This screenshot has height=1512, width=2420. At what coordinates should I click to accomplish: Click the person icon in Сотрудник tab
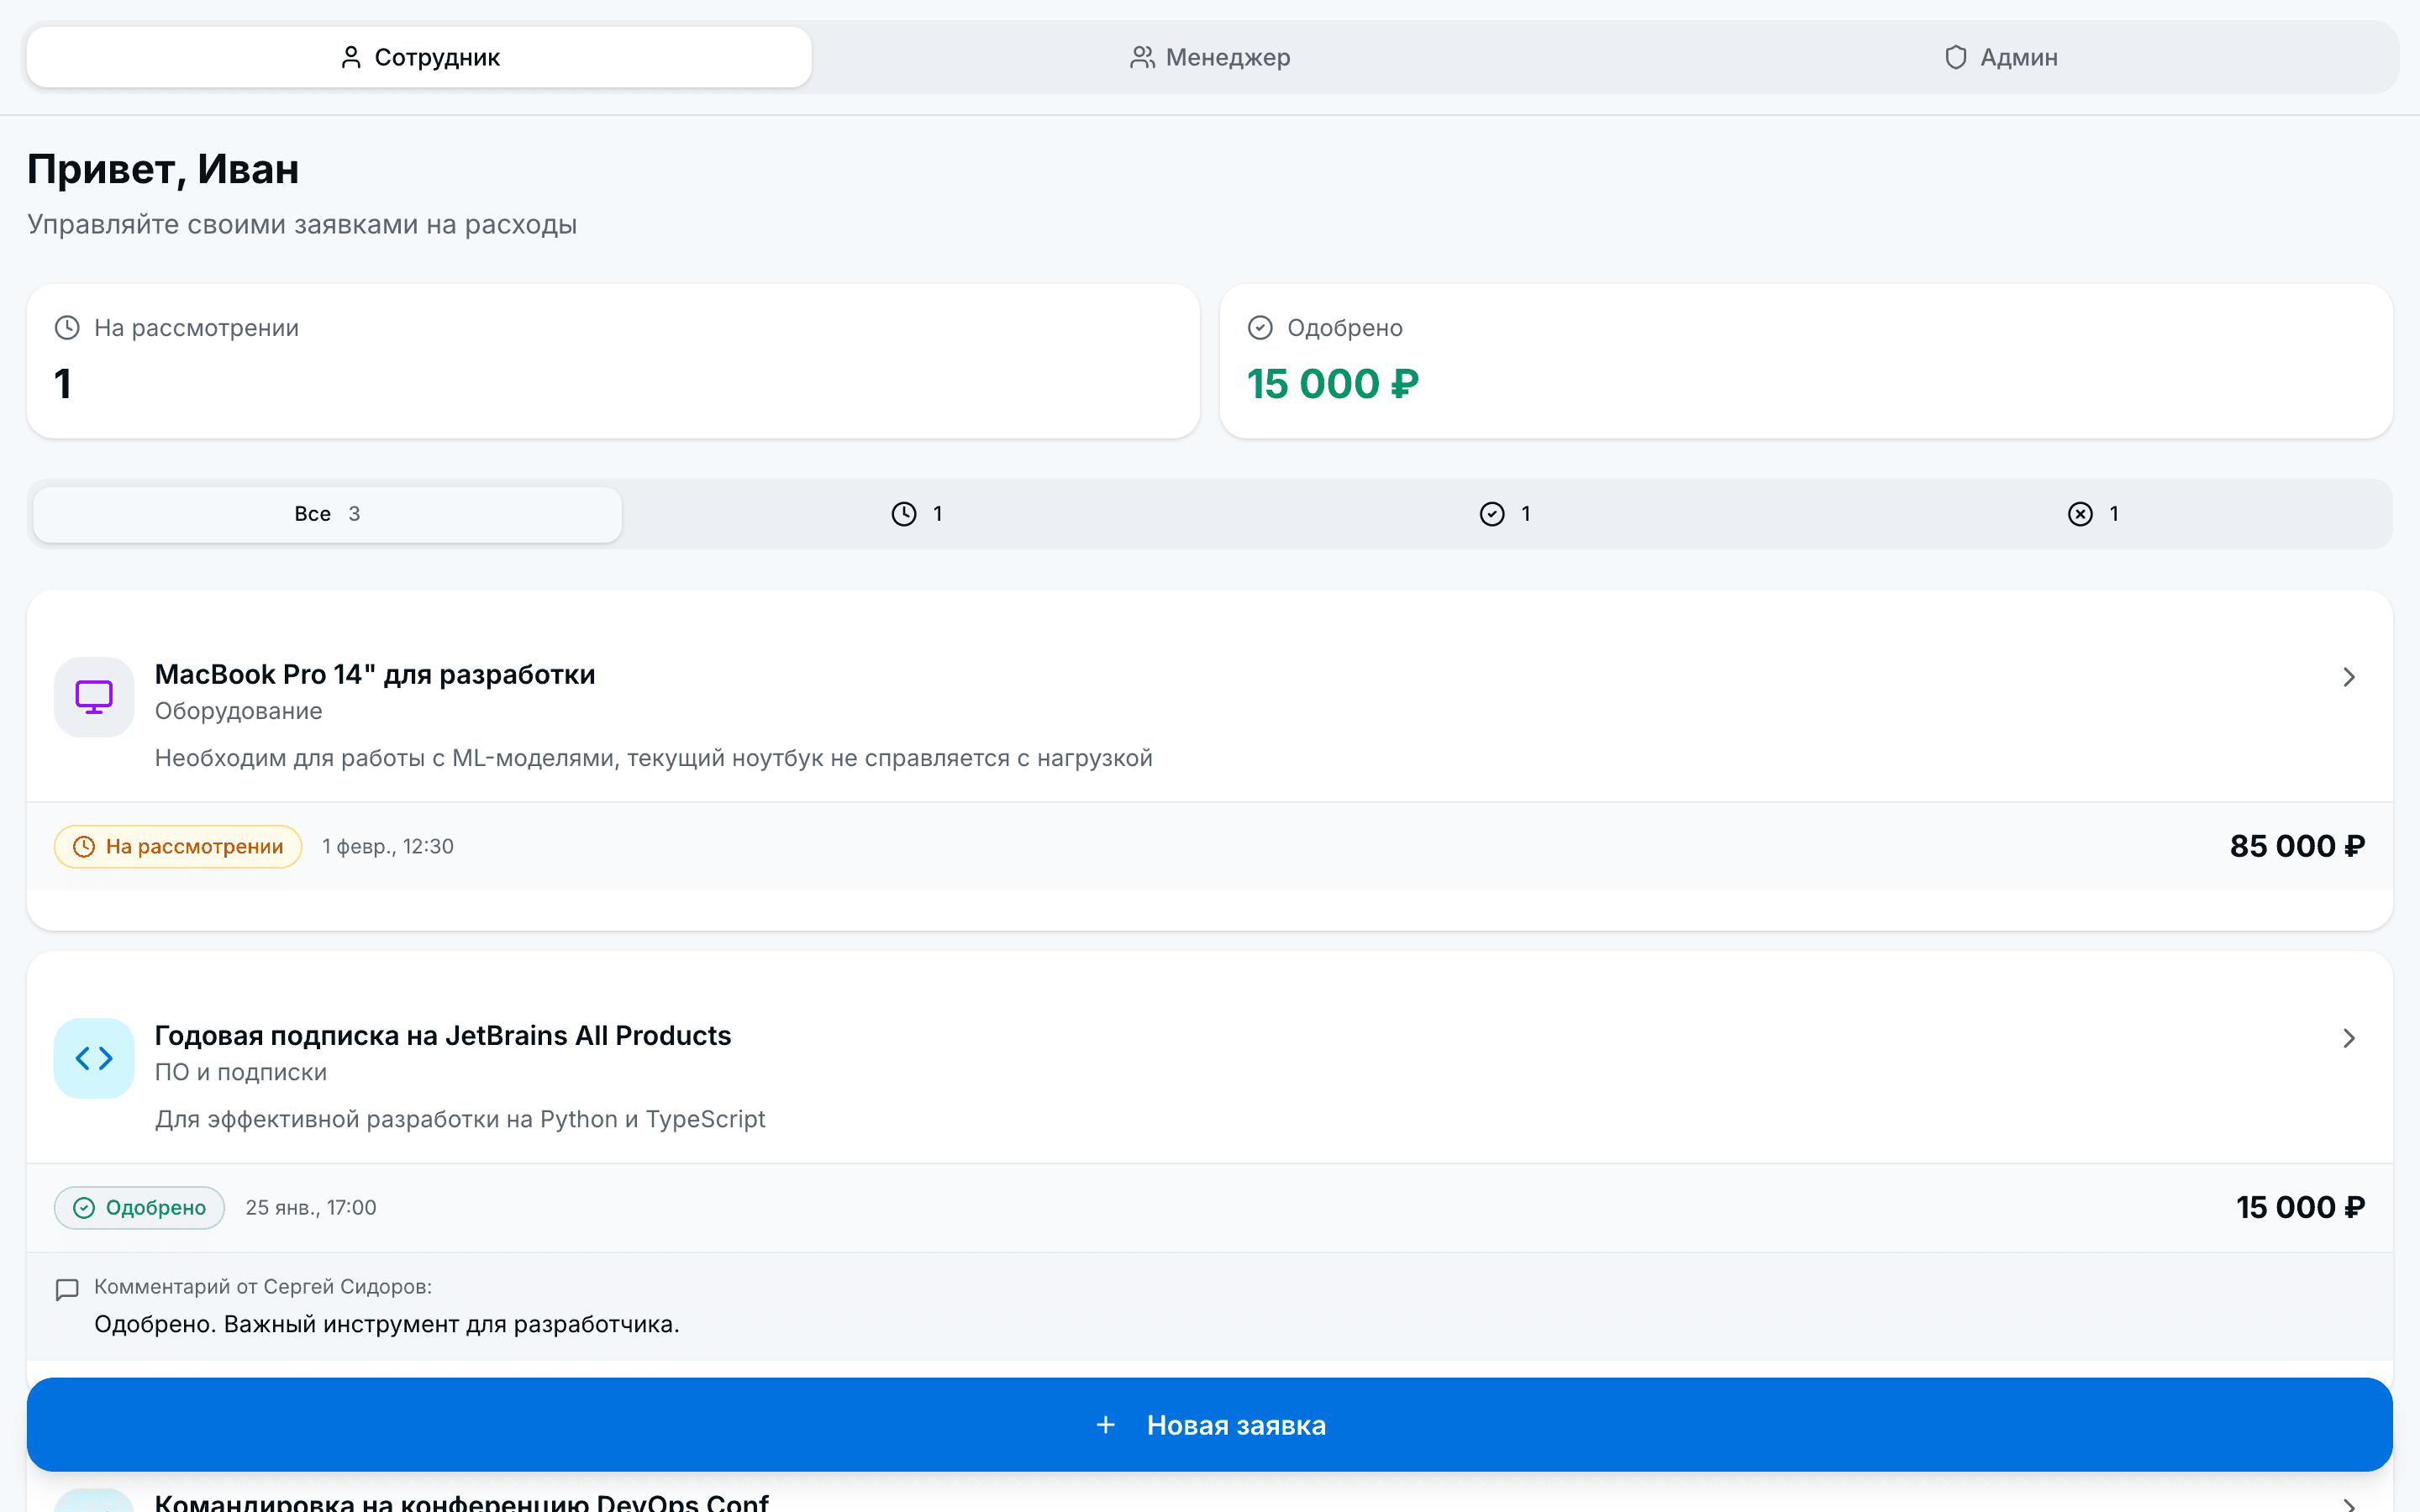coord(351,57)
